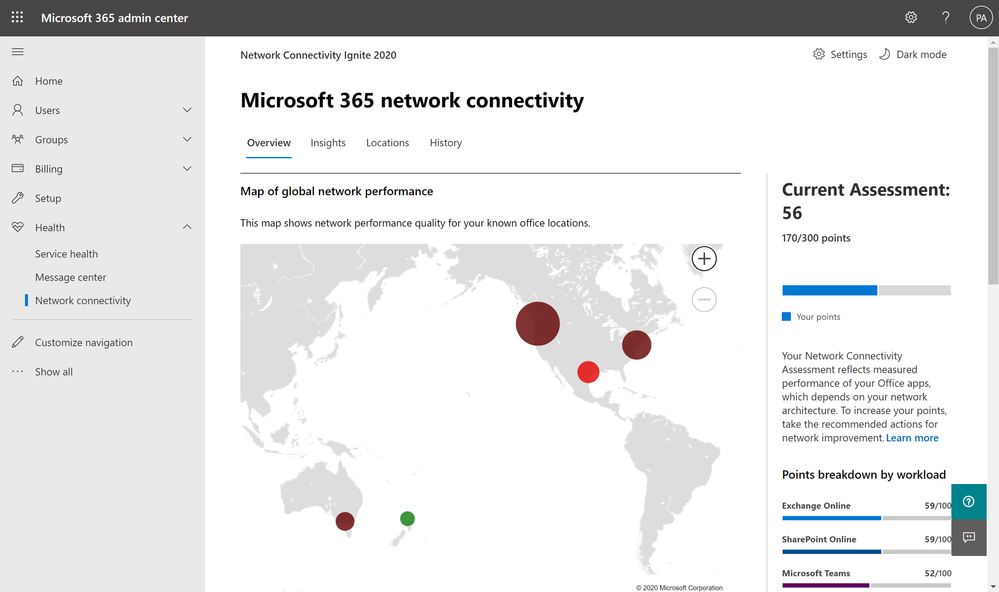Open the app launcher waffle icon
Viewport: 999px width, 592px height.
pos(17,17)
